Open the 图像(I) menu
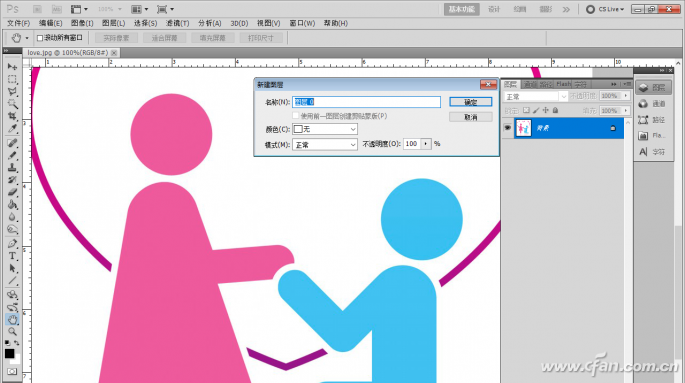The image size is (685, 383). (x=82, y=23)
